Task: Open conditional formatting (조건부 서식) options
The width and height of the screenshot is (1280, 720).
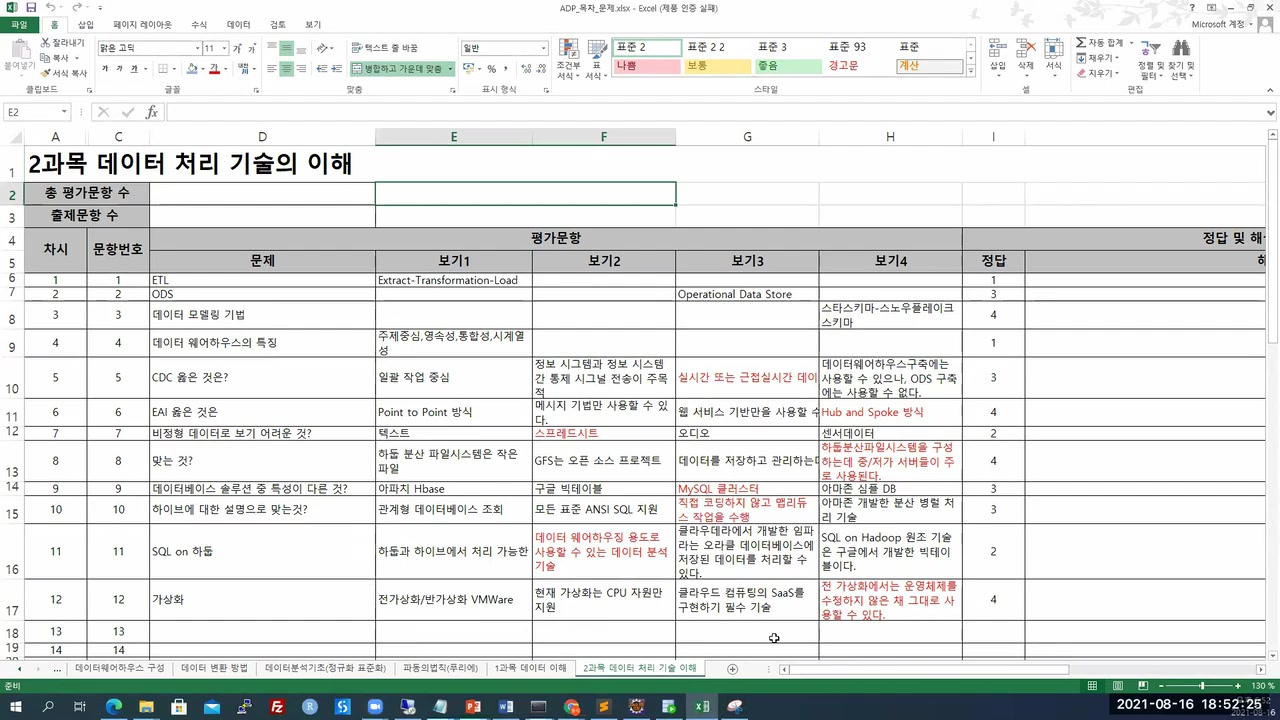Action: [x=568, y=60]
